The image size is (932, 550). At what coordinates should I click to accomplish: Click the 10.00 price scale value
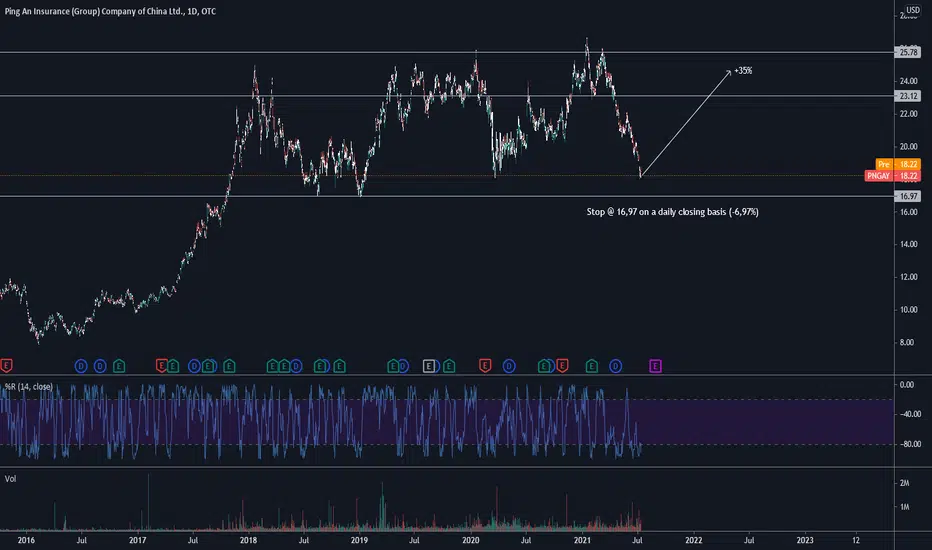pos(908,310)
